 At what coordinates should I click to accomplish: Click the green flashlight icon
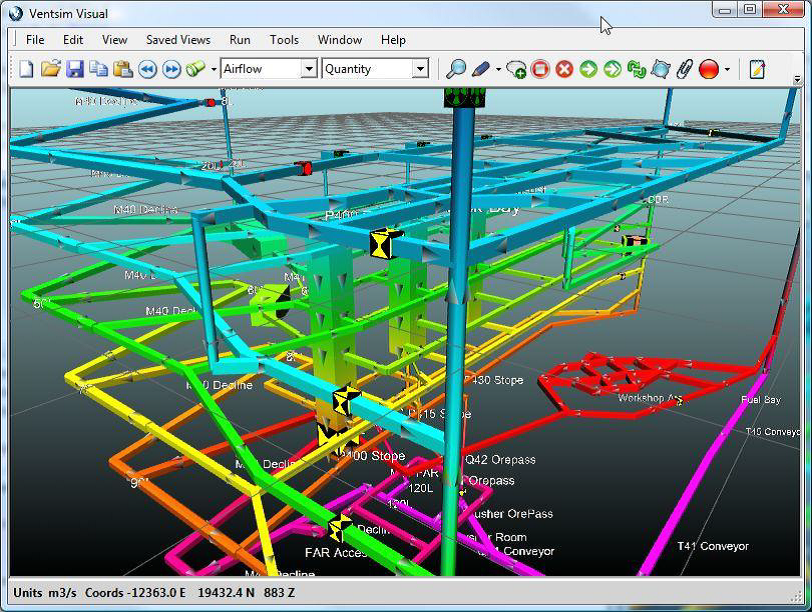[x=196, y=69]
